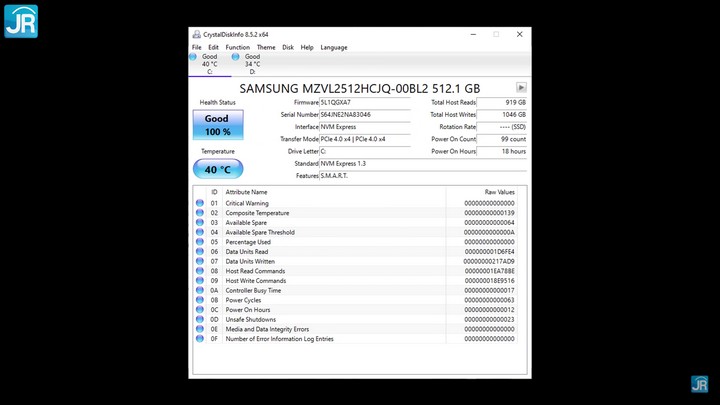Click status icon for Controller Busy Time row
The width and height of the screenshot is (720, 405).
[x=200, y=290]
